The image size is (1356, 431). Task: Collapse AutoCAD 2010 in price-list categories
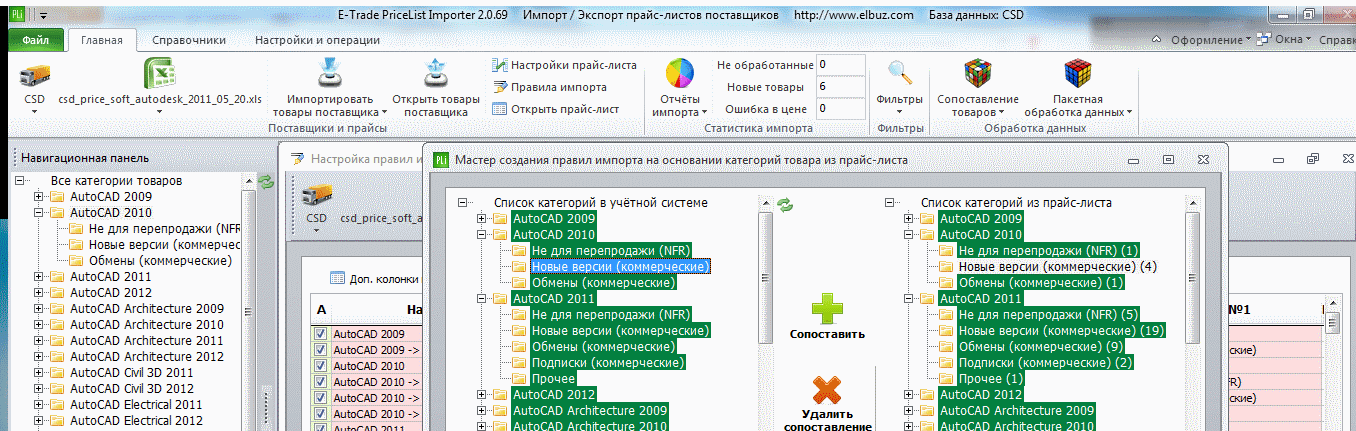tap(909, 235)
